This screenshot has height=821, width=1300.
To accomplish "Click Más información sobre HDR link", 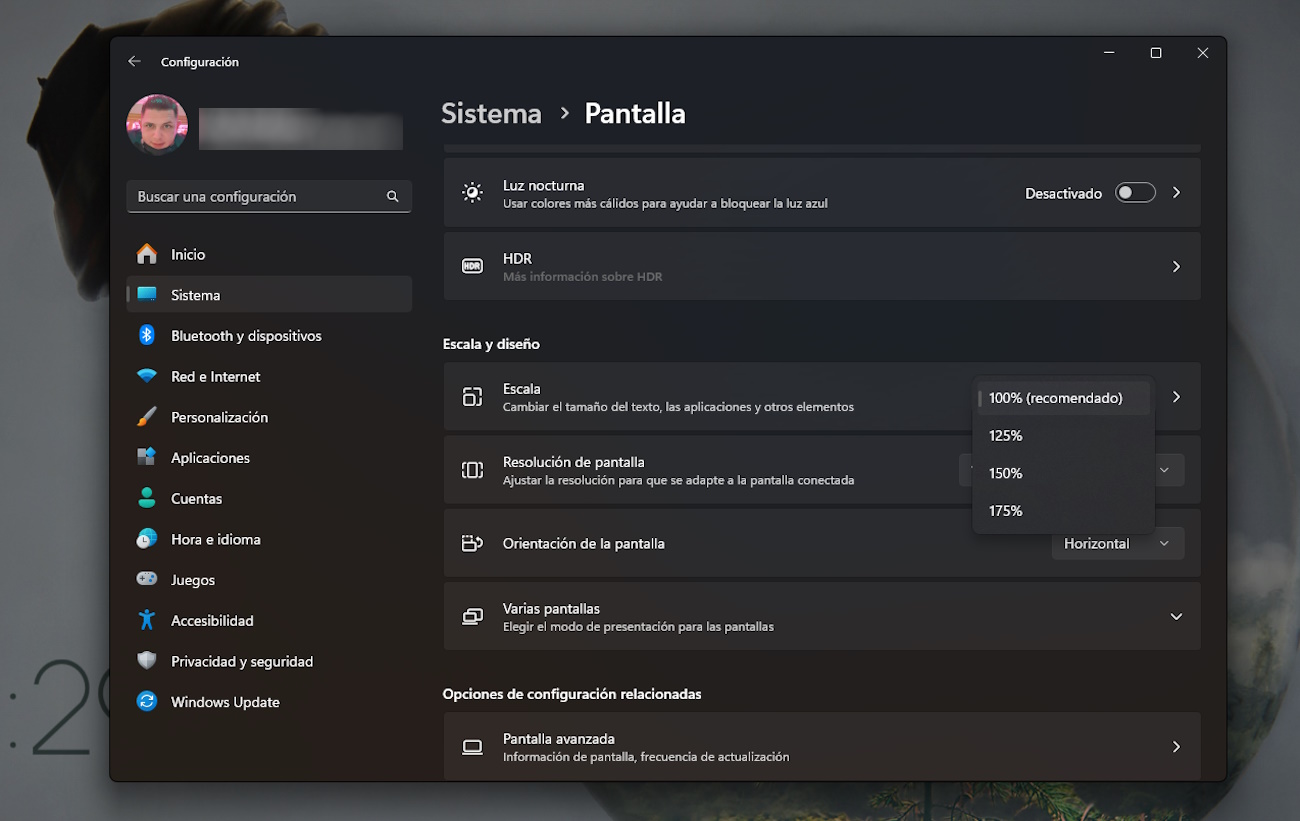I will [582, 277].
